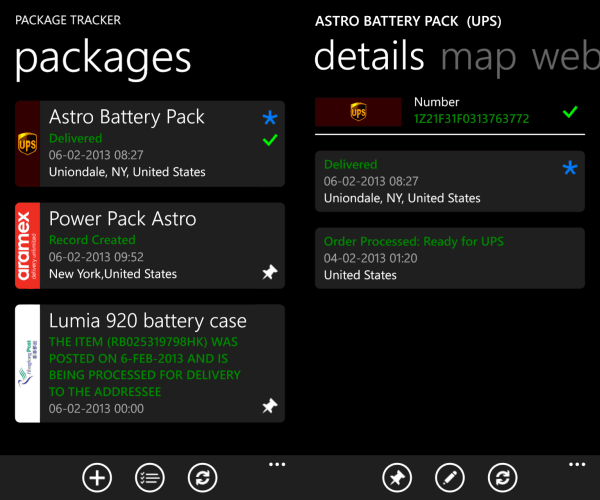Tap the aramex logo on Power Pack Astro card
Image resolution: width=600 pixels, height=500 pixels.
click(28, 246)
